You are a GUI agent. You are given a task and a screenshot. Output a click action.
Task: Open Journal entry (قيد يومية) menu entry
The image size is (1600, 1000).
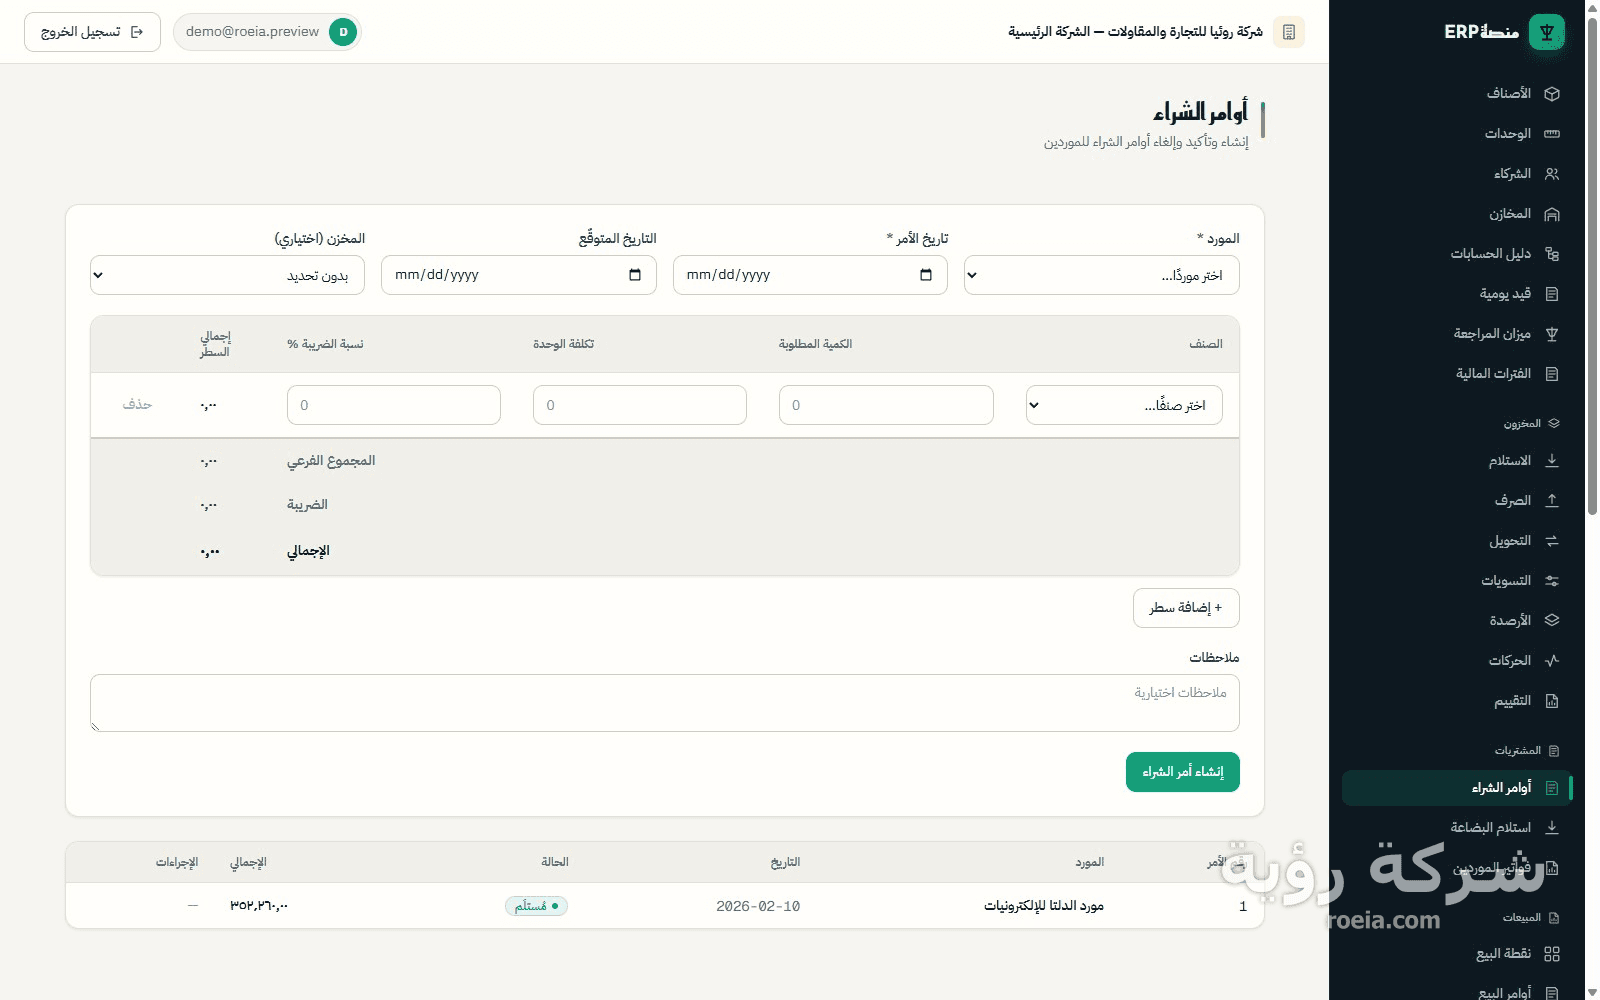tap(1457, 294)
